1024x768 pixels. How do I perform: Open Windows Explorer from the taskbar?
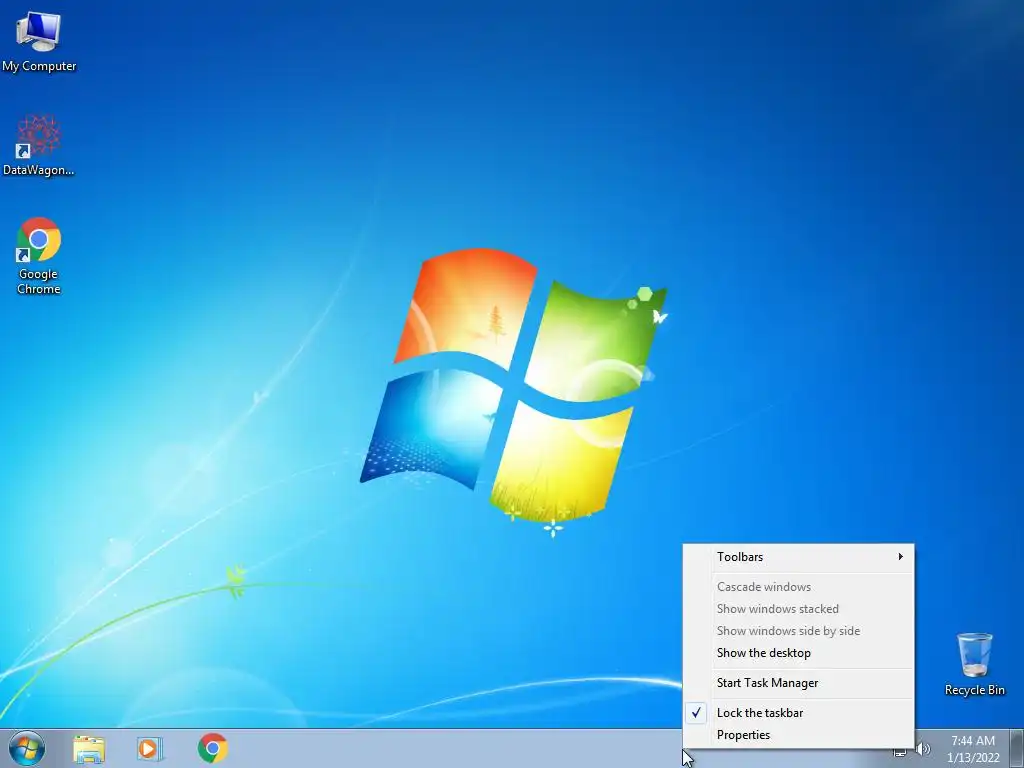pyautogui.click(x=89, y=749)
